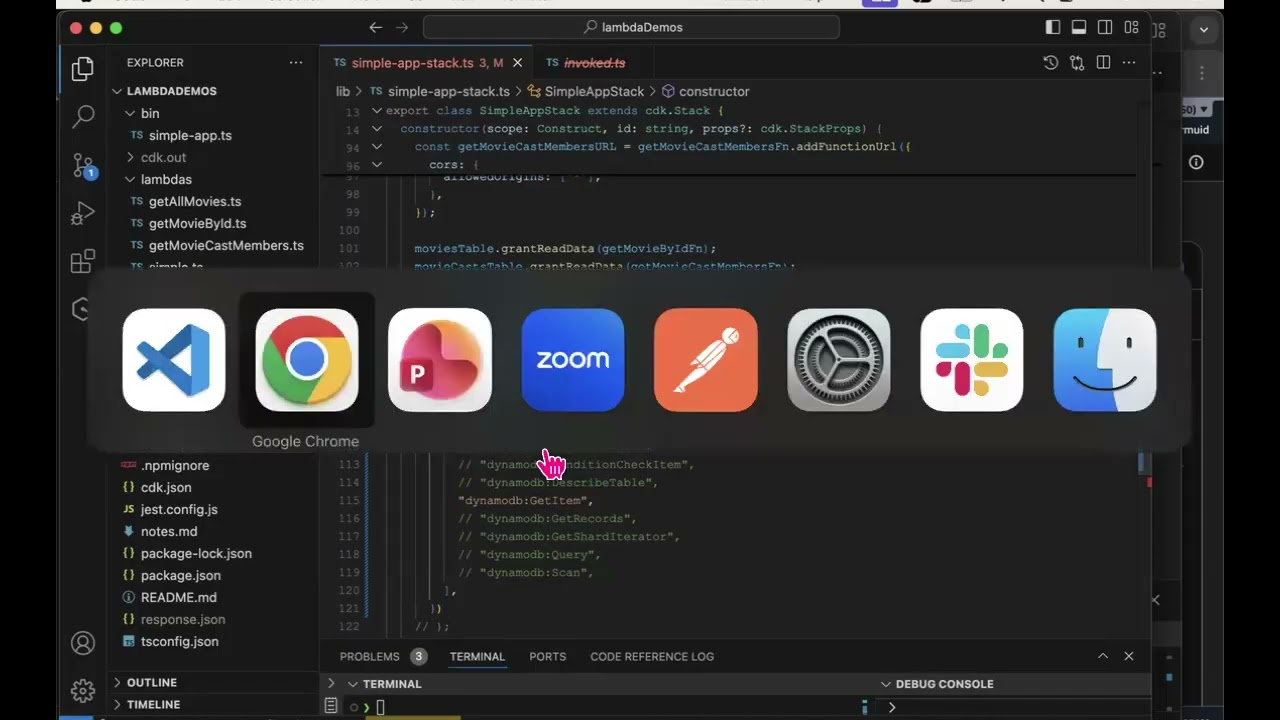Open getMovieCastMembers.ts in Explorer
The width and height of the screenshot is (1280, 720).
coord(226,245)
